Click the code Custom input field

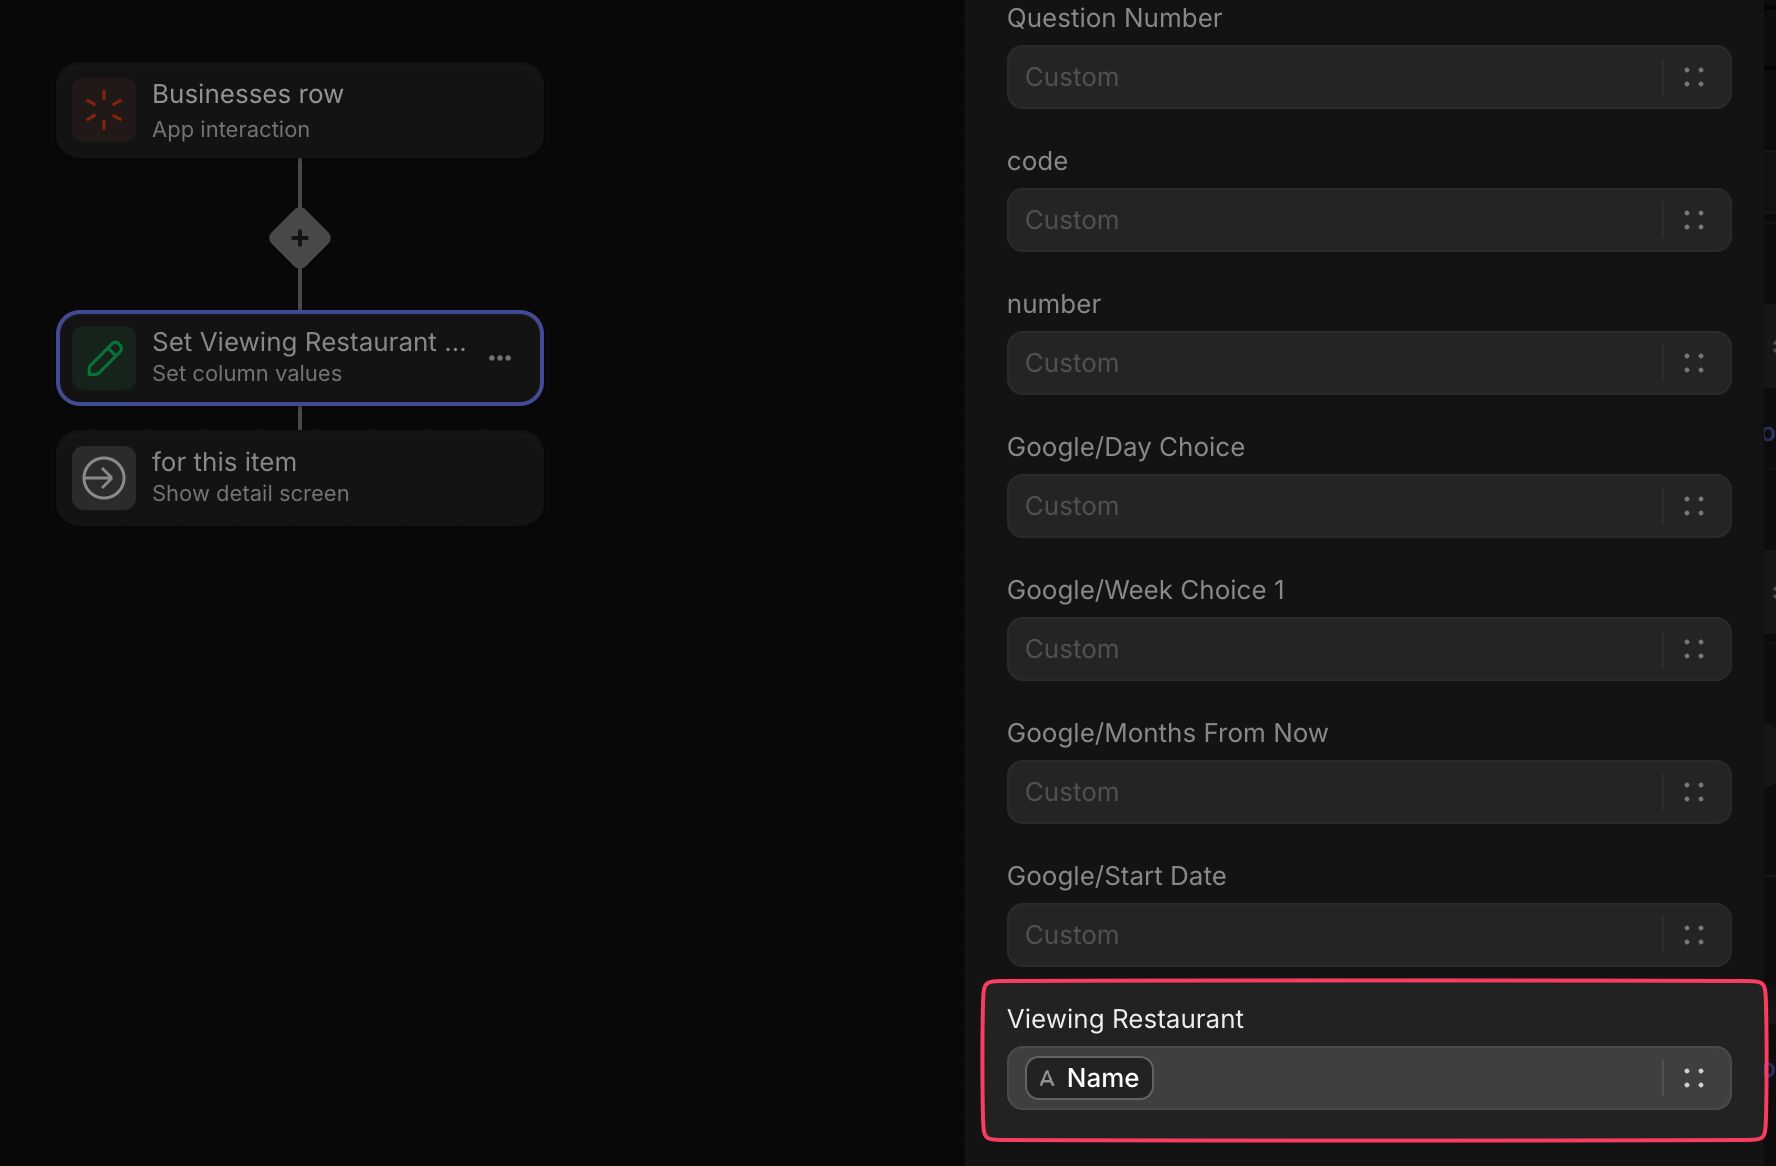(x=1335, y=220)
